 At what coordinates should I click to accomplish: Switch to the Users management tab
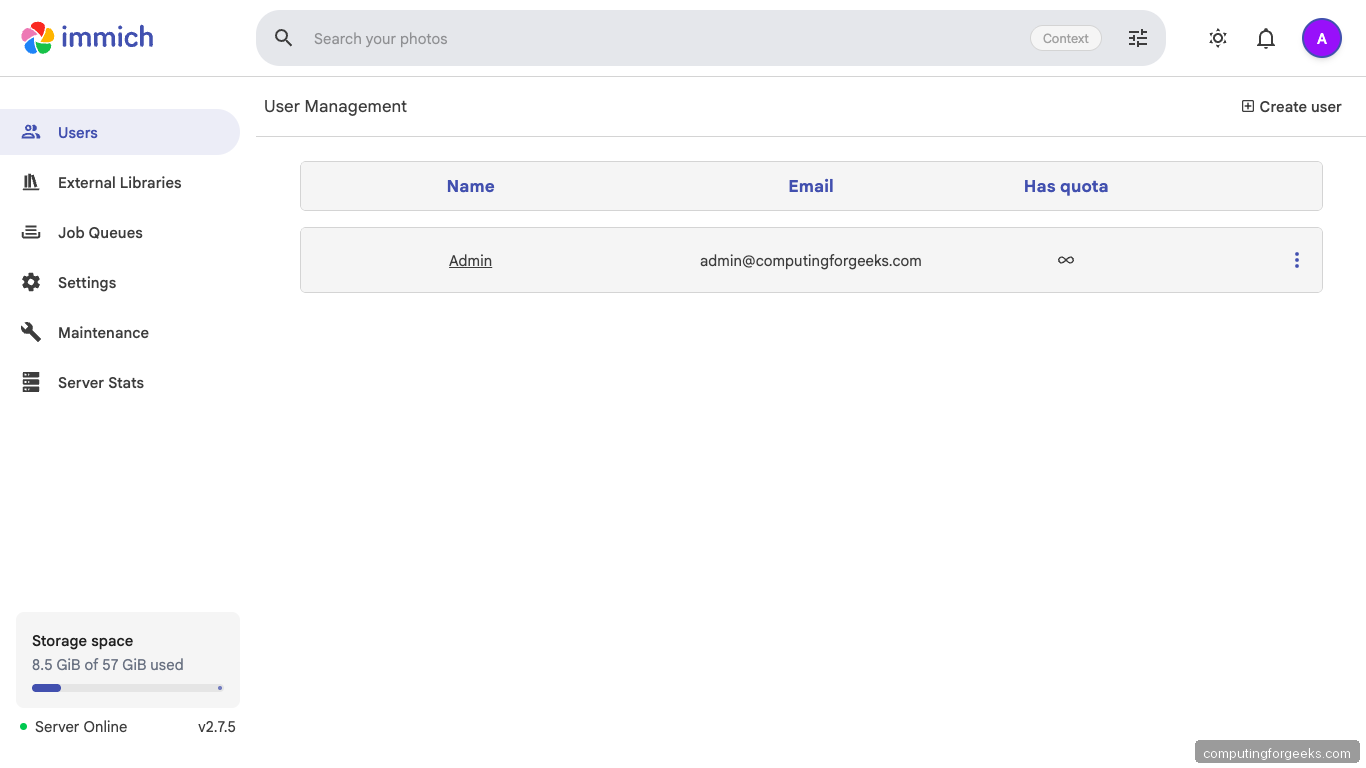coord(77,131)
